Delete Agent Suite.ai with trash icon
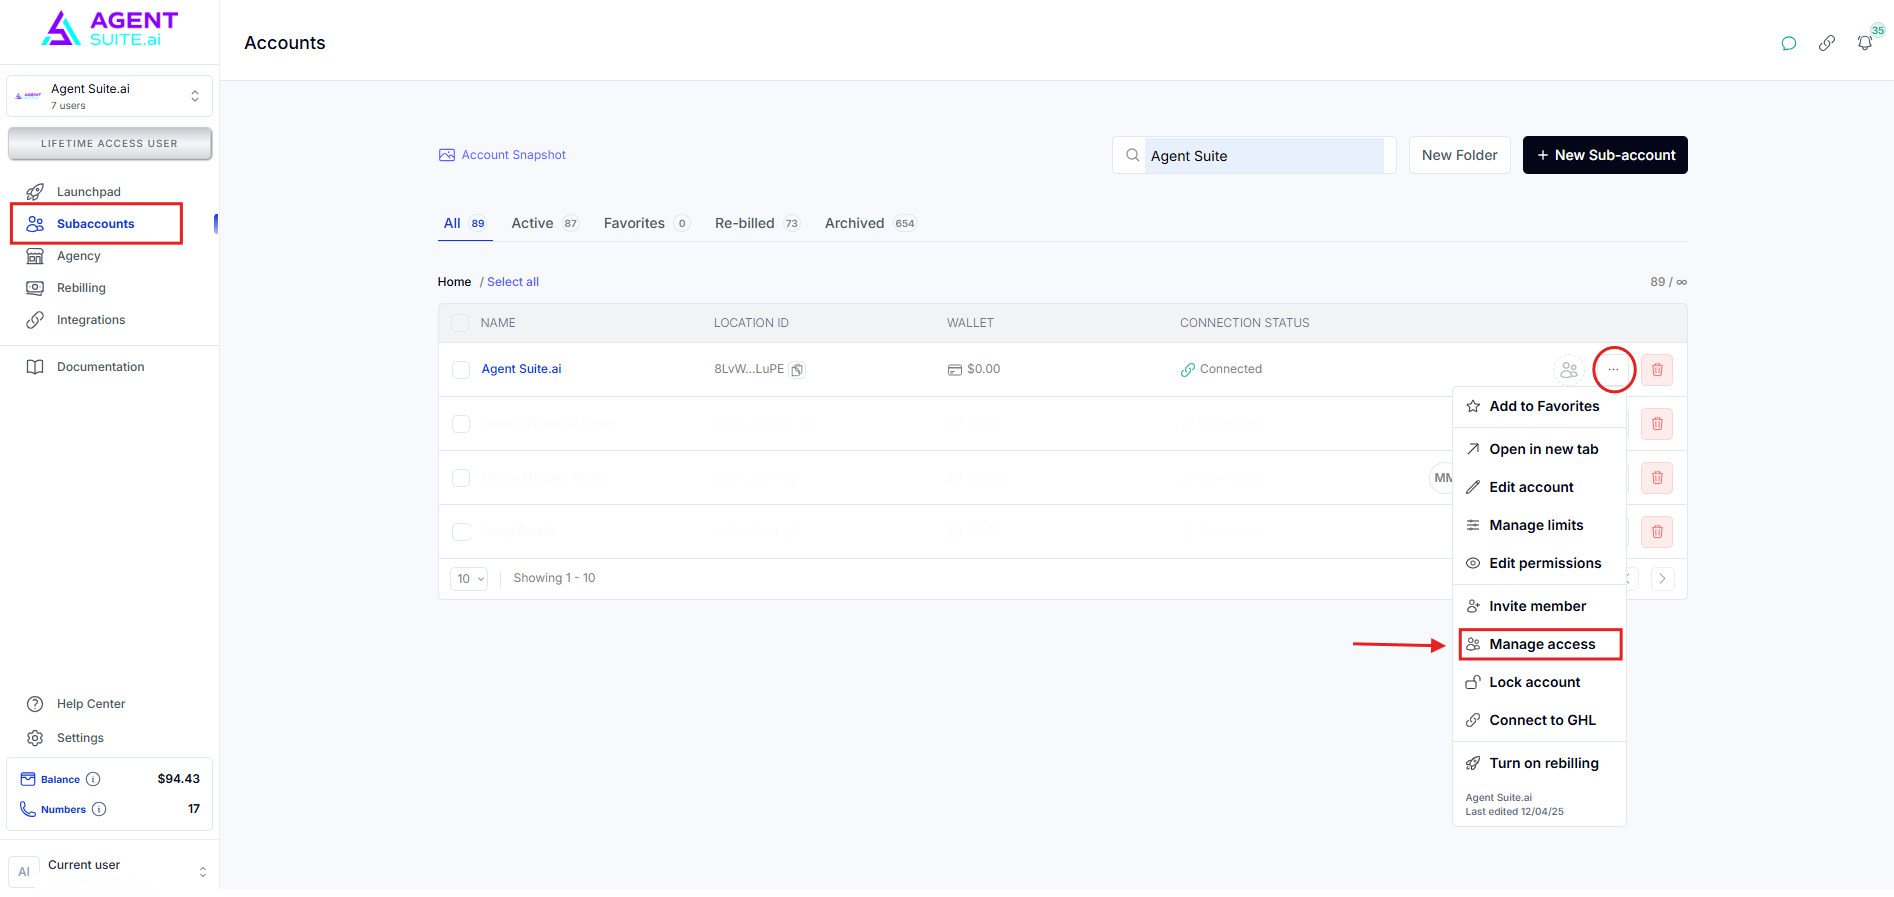This screenshot has width=1894, height=897. coord(1657,370)
